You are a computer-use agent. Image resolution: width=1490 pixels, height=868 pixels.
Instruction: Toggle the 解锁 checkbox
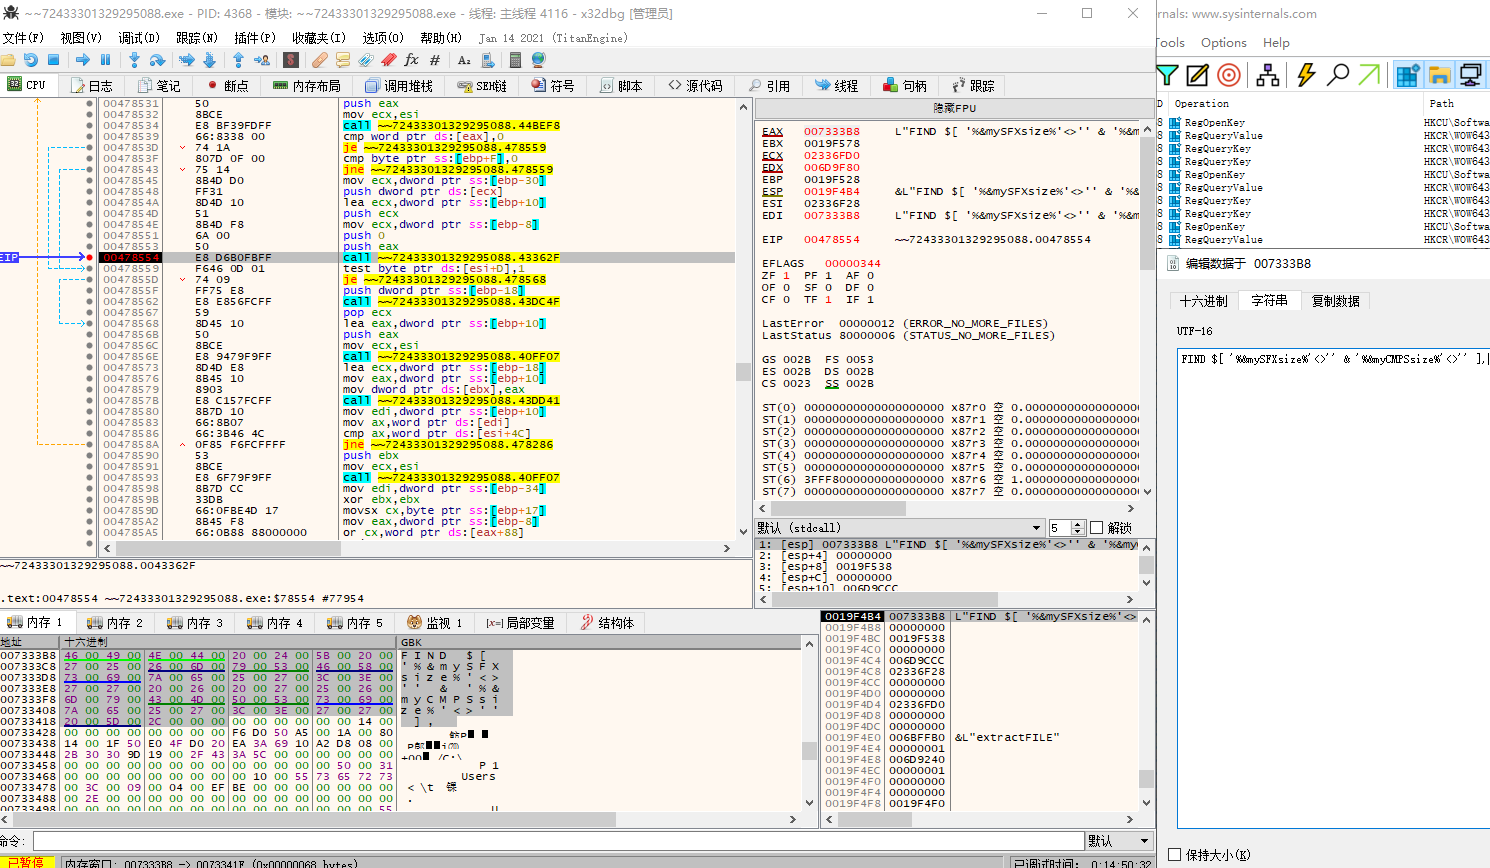[1096, 528]
